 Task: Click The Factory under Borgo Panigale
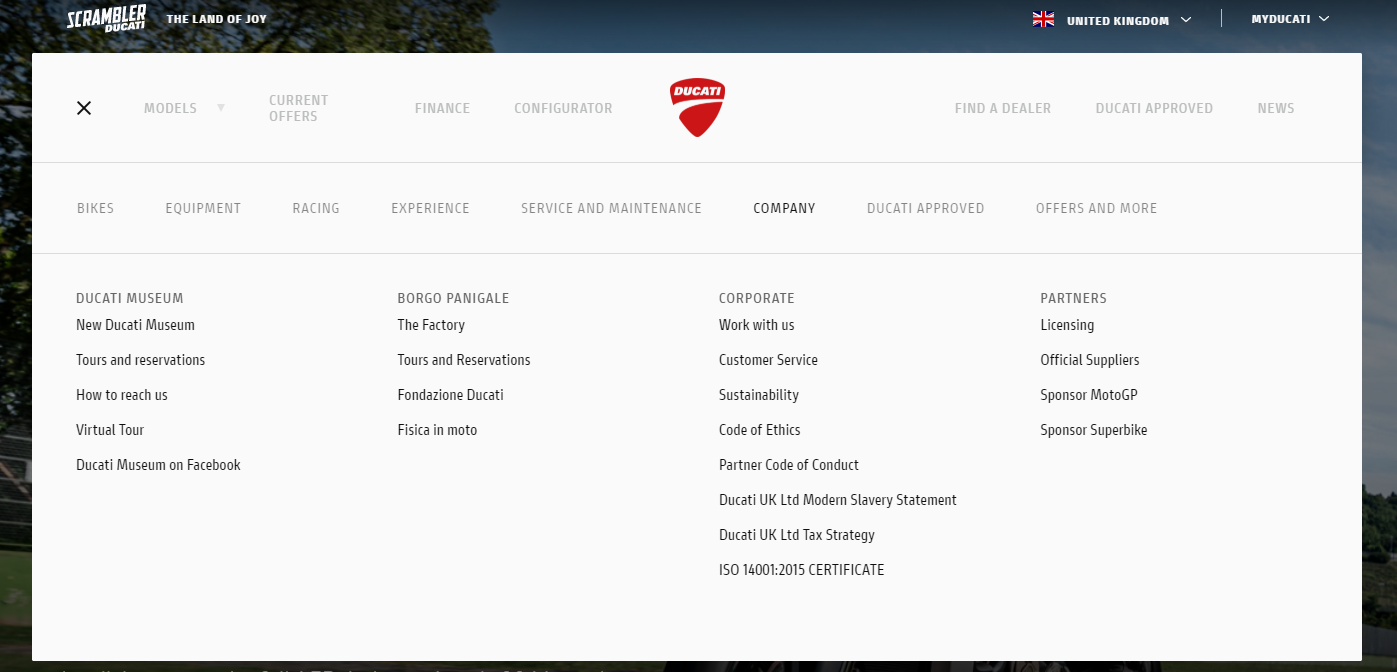431,325
